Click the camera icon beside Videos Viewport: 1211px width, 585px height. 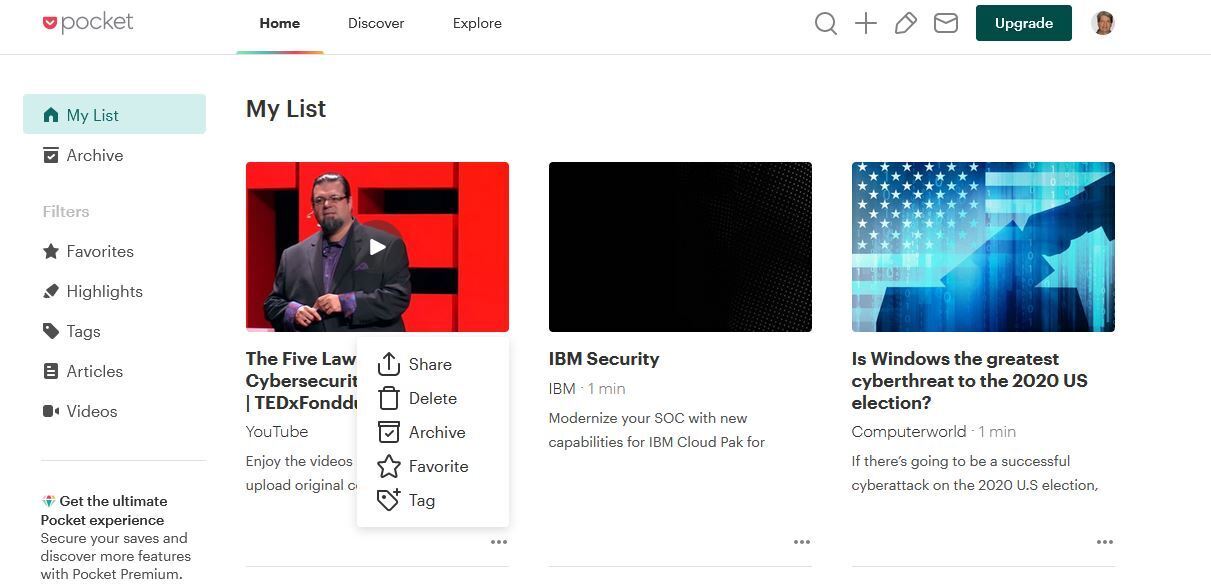point(51,411)
